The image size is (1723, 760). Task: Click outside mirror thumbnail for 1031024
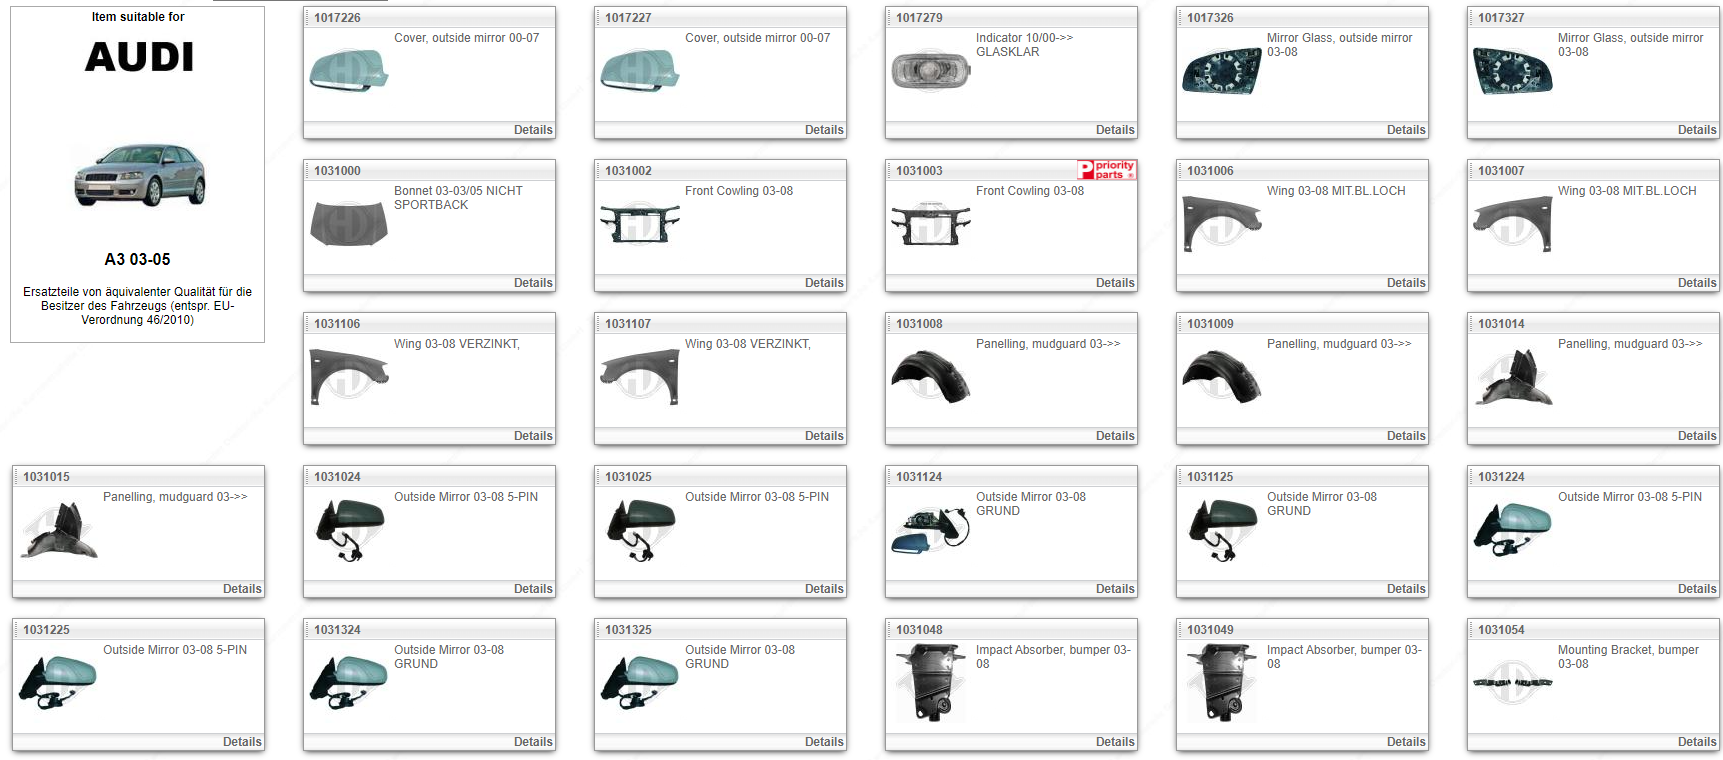(348, 530)
